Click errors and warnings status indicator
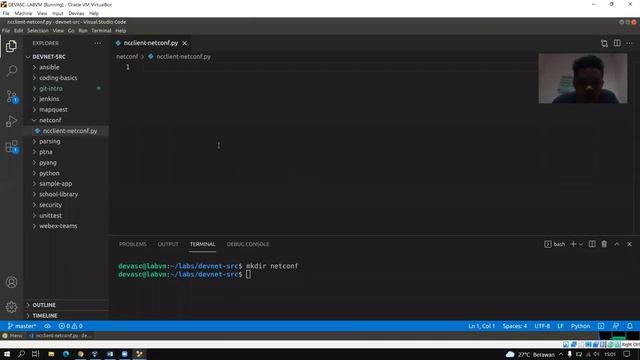 [70, 326]
